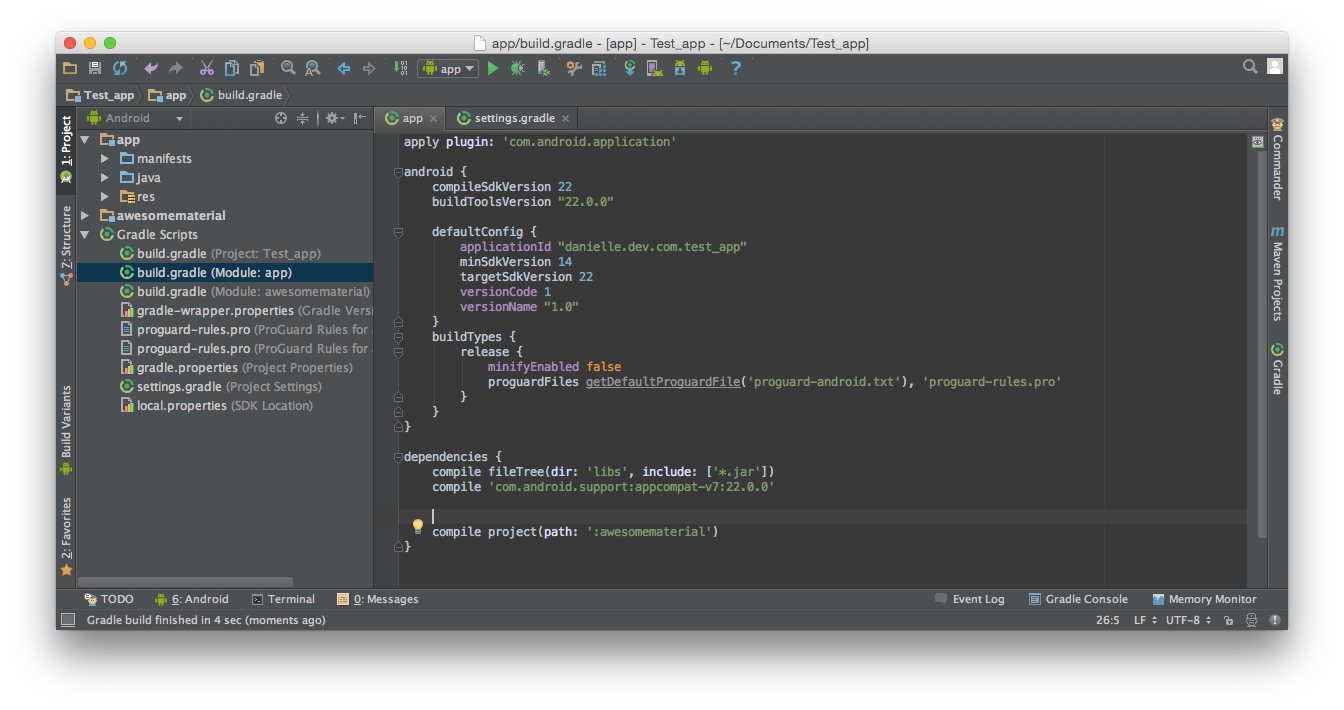
Task: Open the Terminal tool window tab
Action: 283,599
